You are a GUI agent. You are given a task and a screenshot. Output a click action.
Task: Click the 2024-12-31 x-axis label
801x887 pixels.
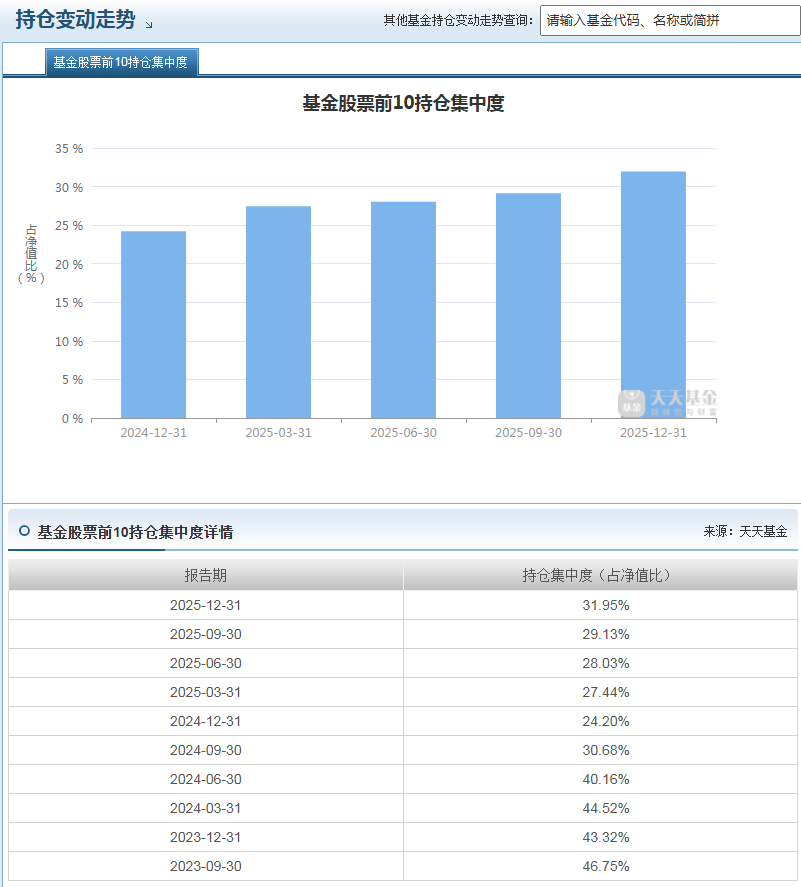point(153,433)
